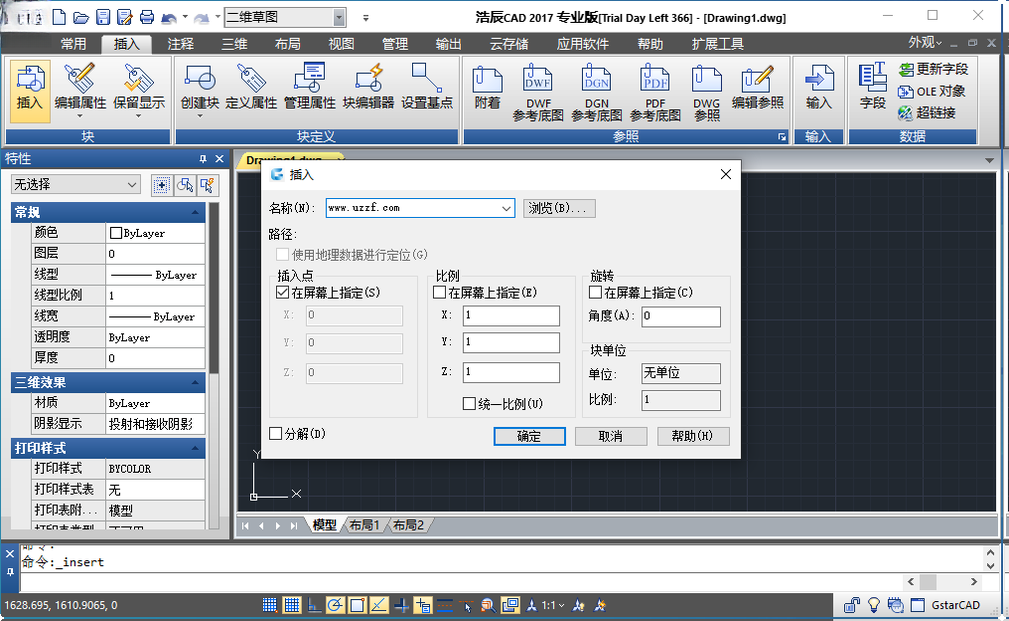Check rotation specify on-screen option
The width and height of the screenshot is (1009, 621).
(595, 292)
